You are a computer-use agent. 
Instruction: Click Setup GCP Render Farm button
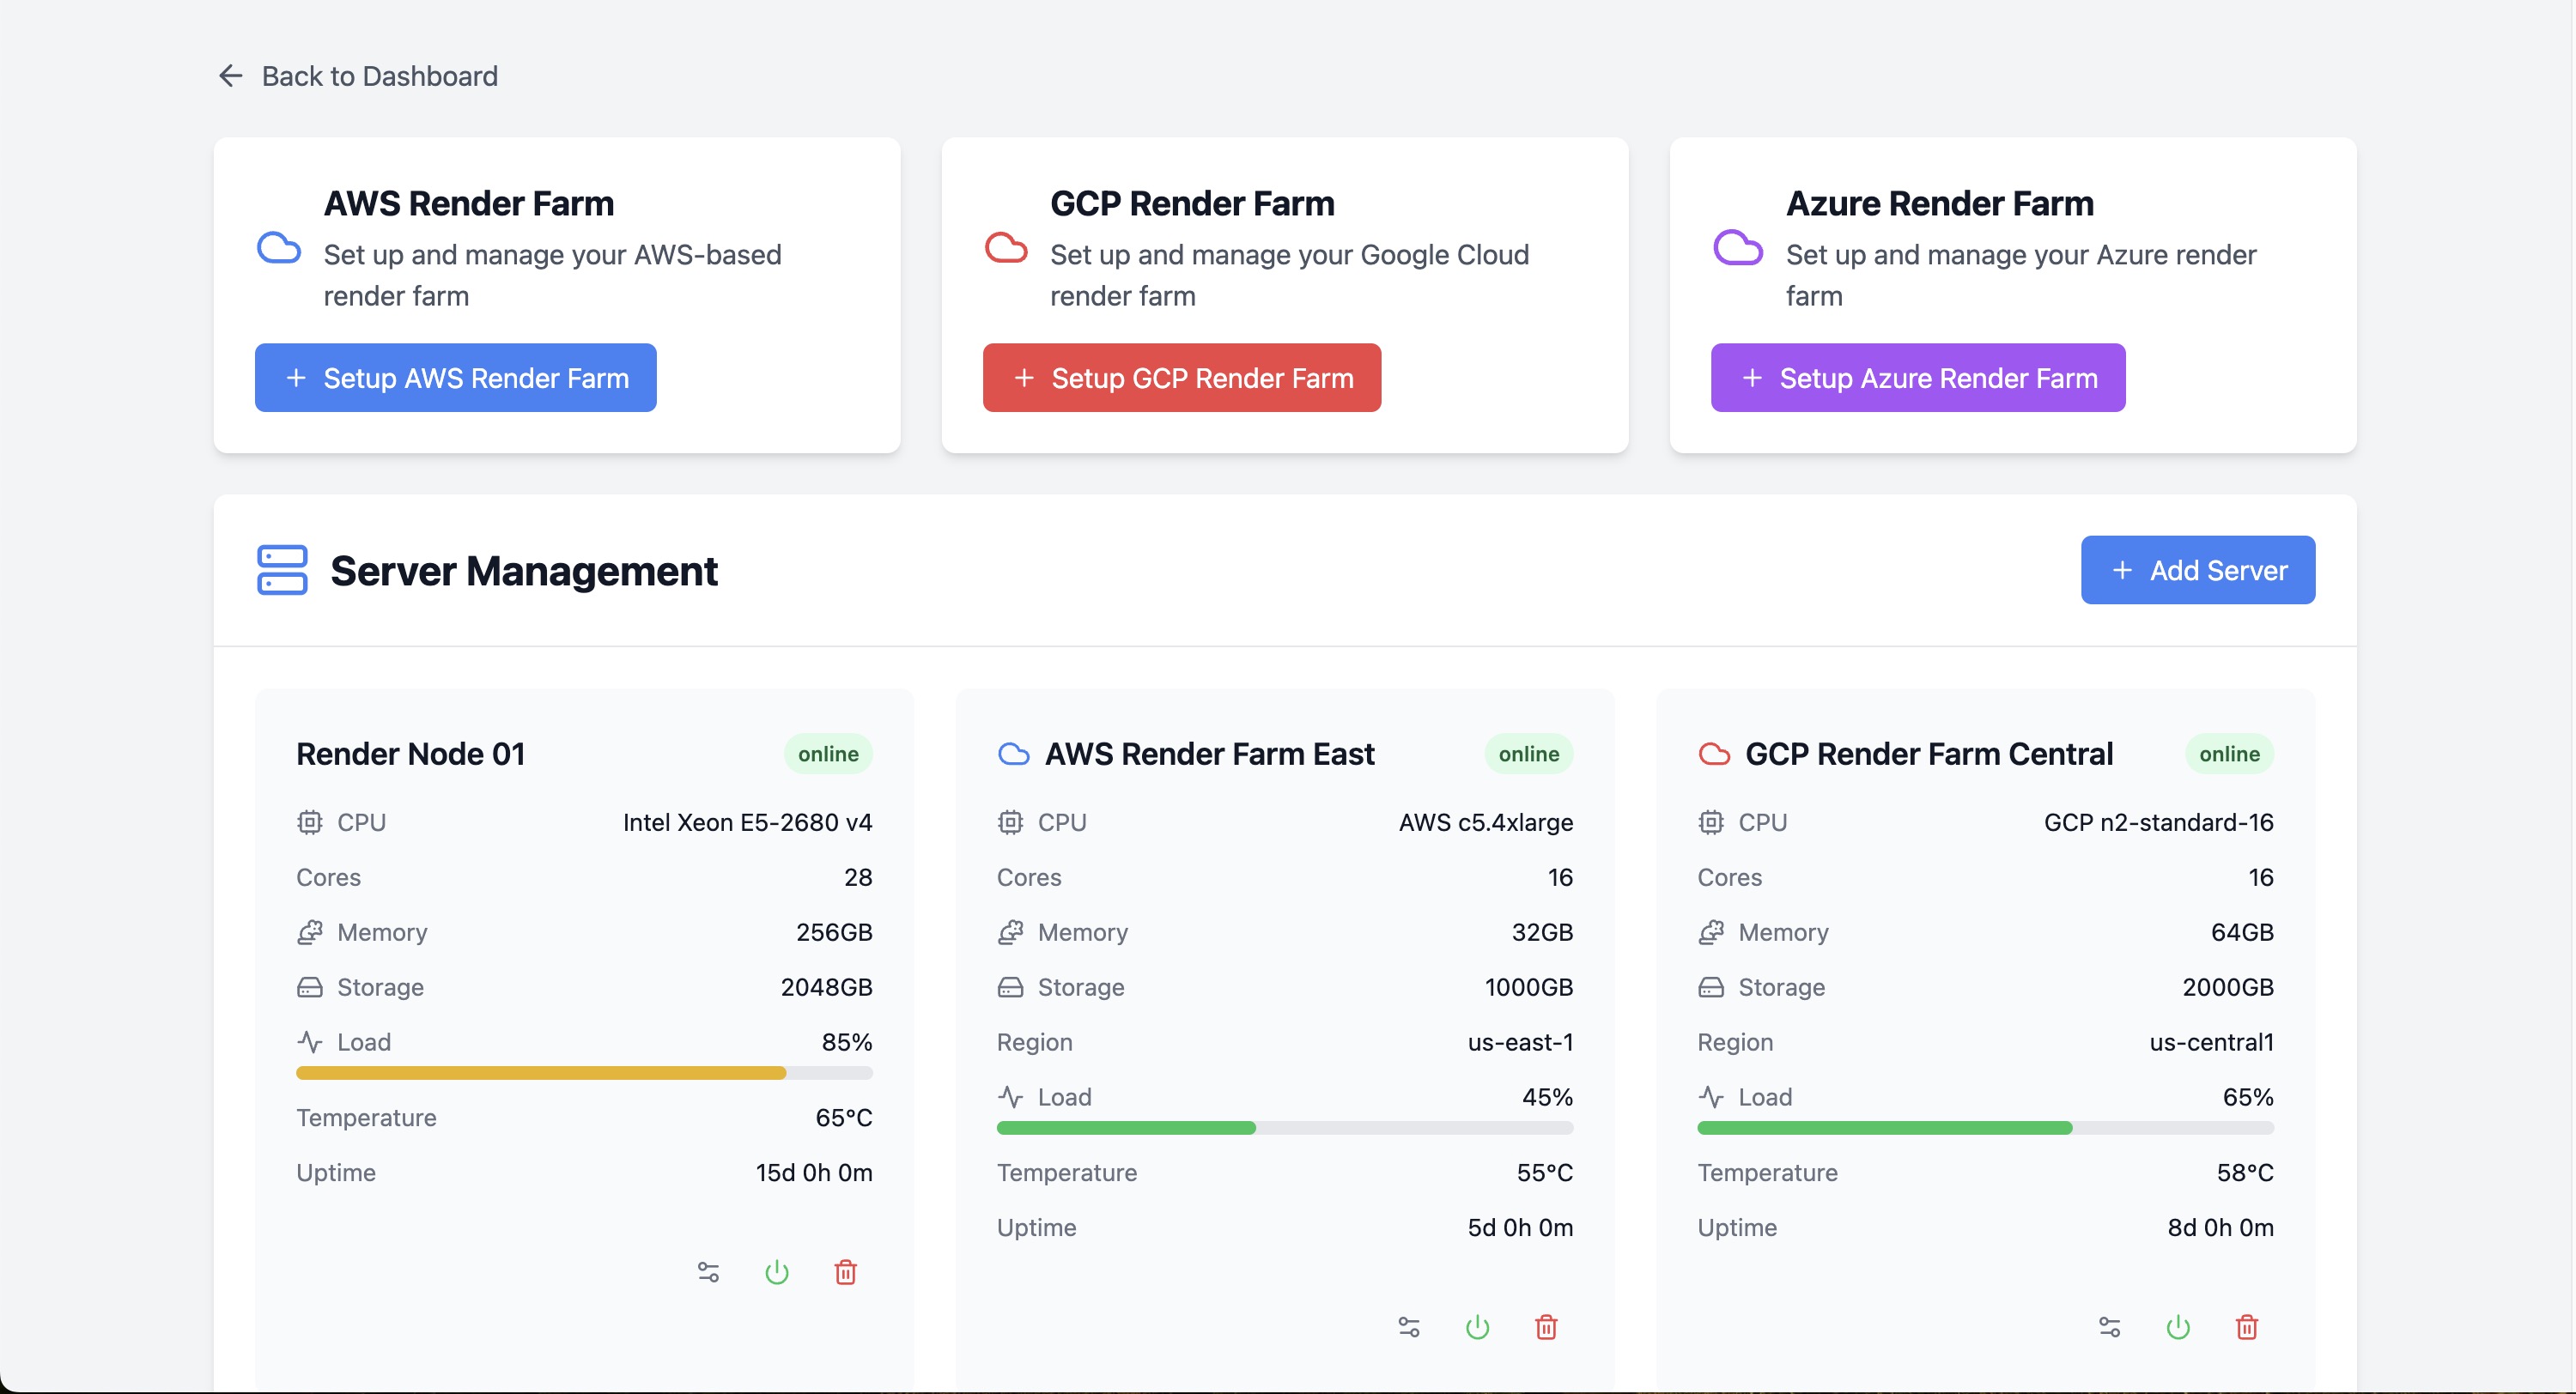pos(1181,378)
